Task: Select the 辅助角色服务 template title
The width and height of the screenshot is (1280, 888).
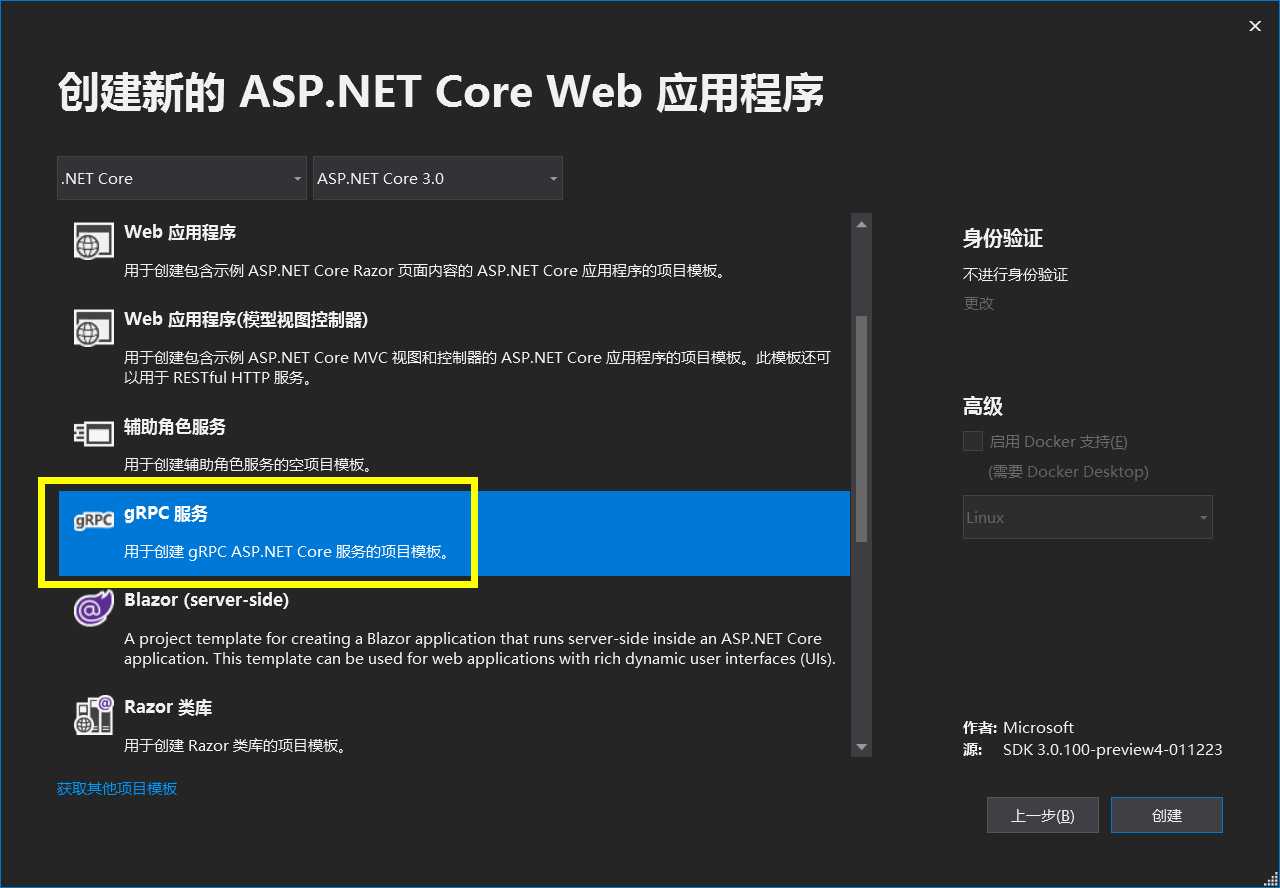Action: coord(175,426)
